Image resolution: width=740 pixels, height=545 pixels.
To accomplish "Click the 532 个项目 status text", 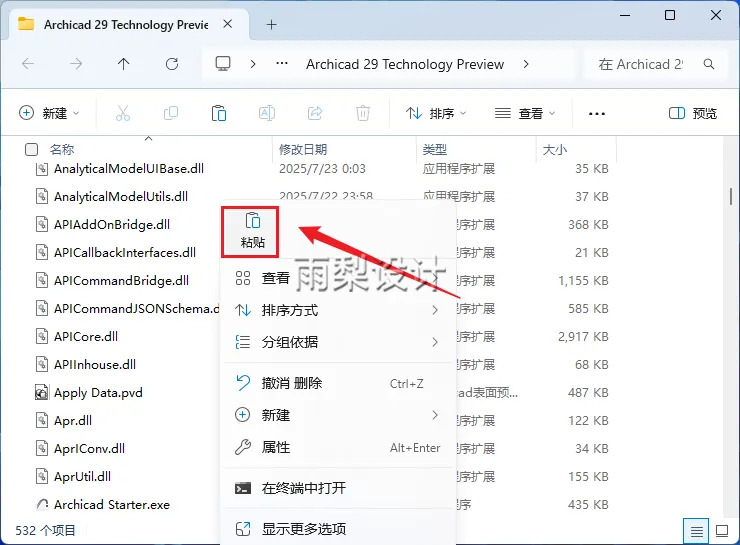I will (x=45, y=530).
